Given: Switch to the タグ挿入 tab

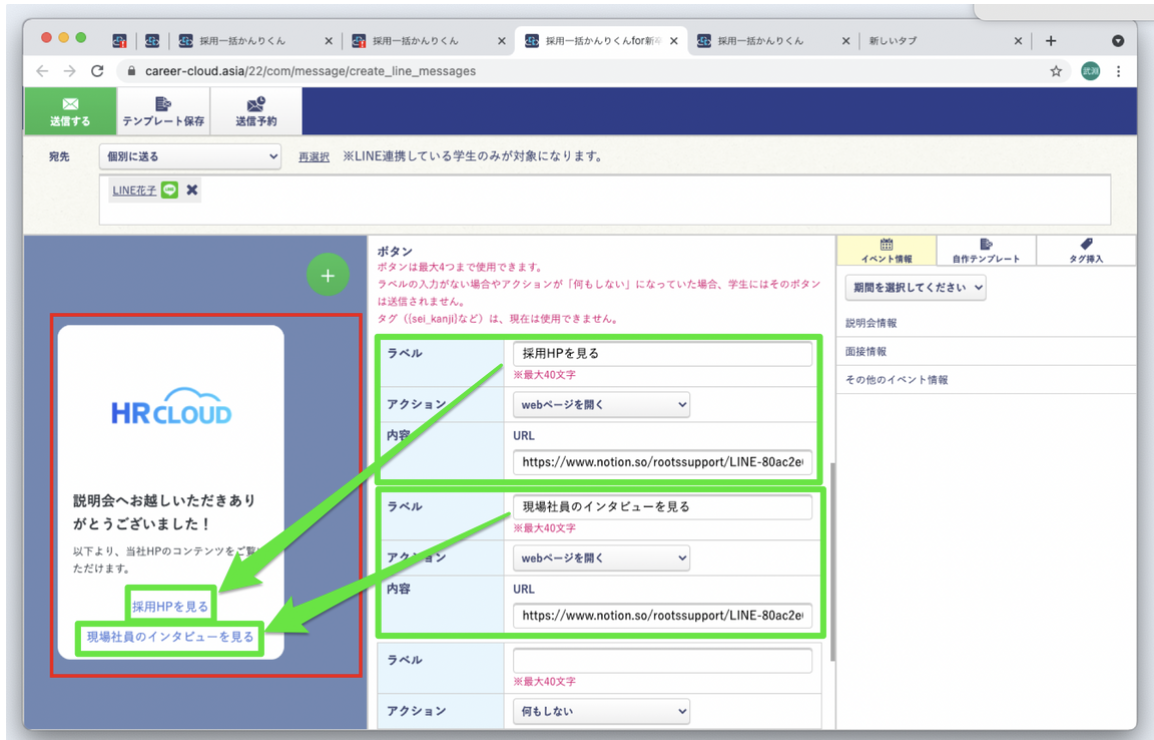Looking at the screenshot, I should pos(1086,250).
